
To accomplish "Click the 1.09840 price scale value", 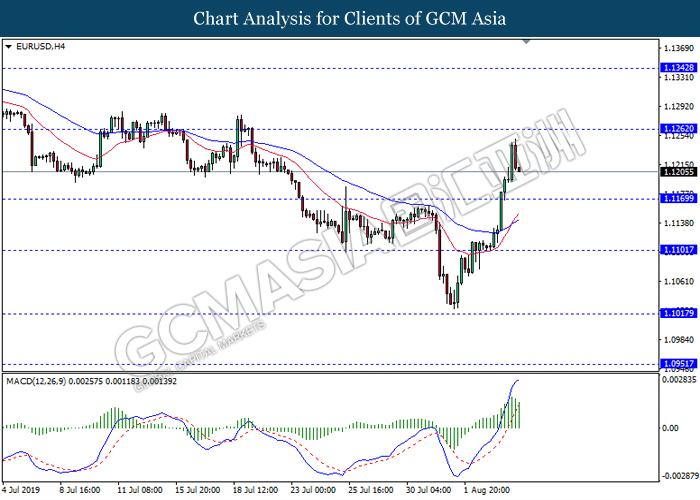I will click(679, 340).
